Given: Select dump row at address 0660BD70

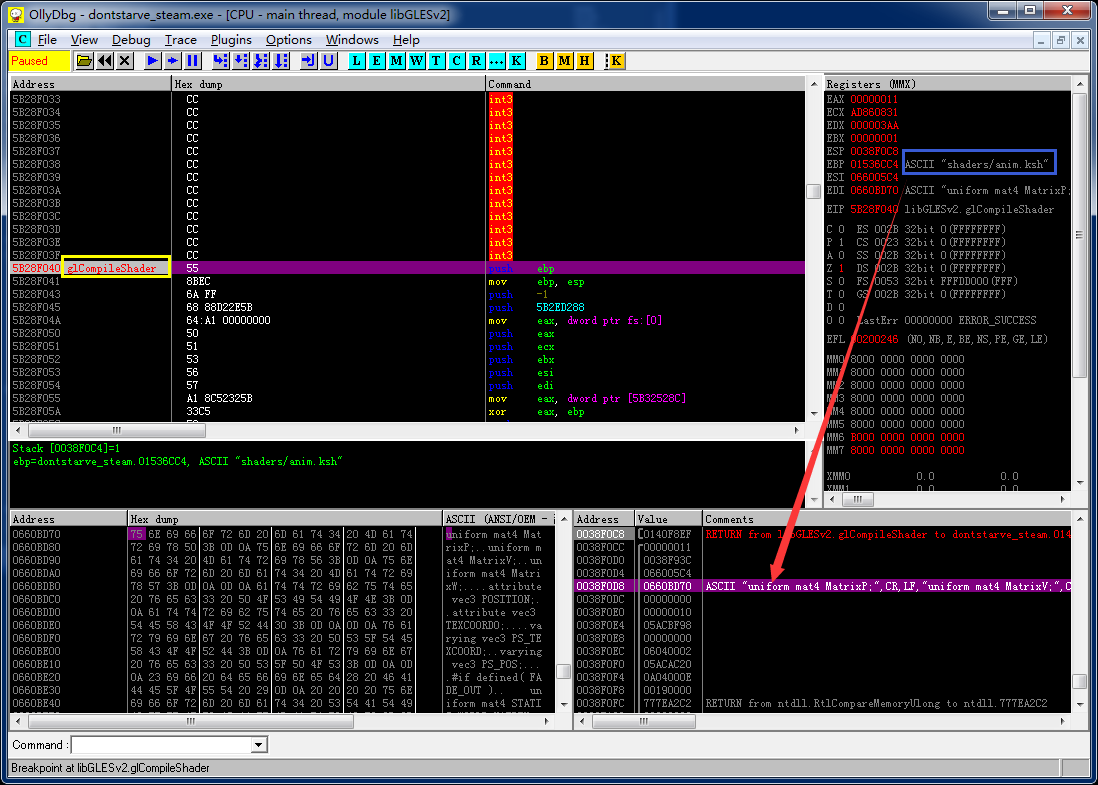Looking at the screenshot, I should point(283,534).
